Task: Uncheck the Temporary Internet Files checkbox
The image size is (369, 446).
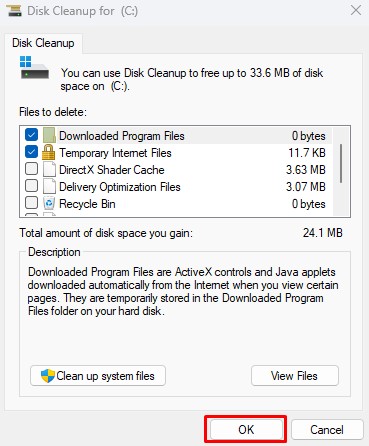Action: 31,152
